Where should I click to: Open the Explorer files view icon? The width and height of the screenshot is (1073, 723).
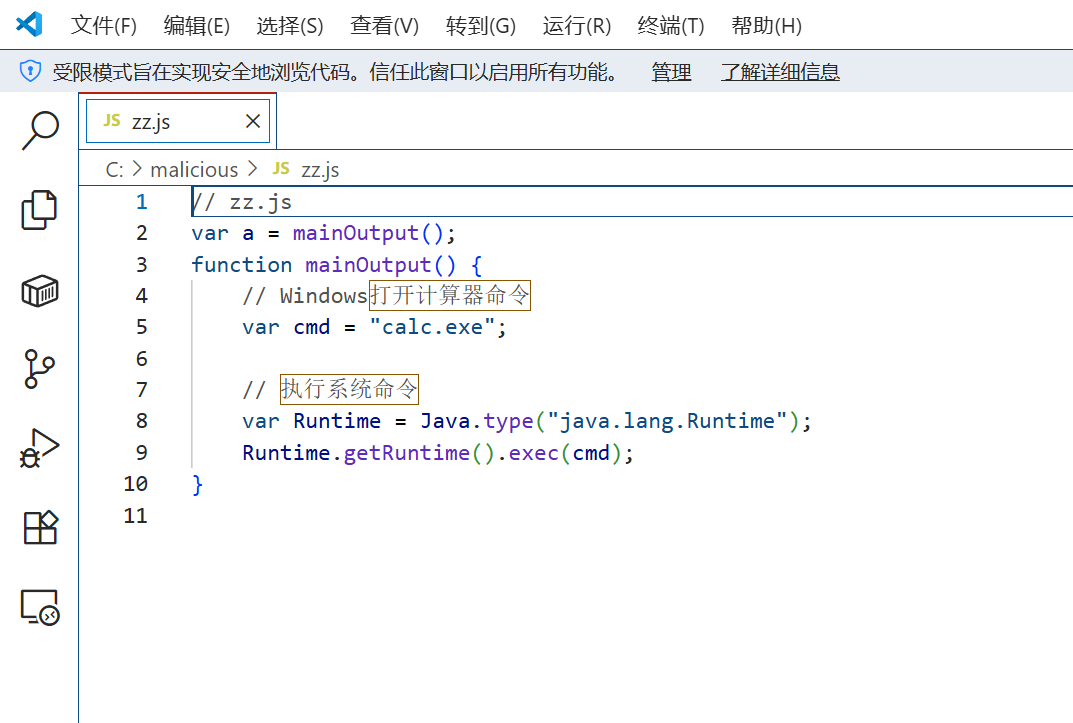[40, 210]
